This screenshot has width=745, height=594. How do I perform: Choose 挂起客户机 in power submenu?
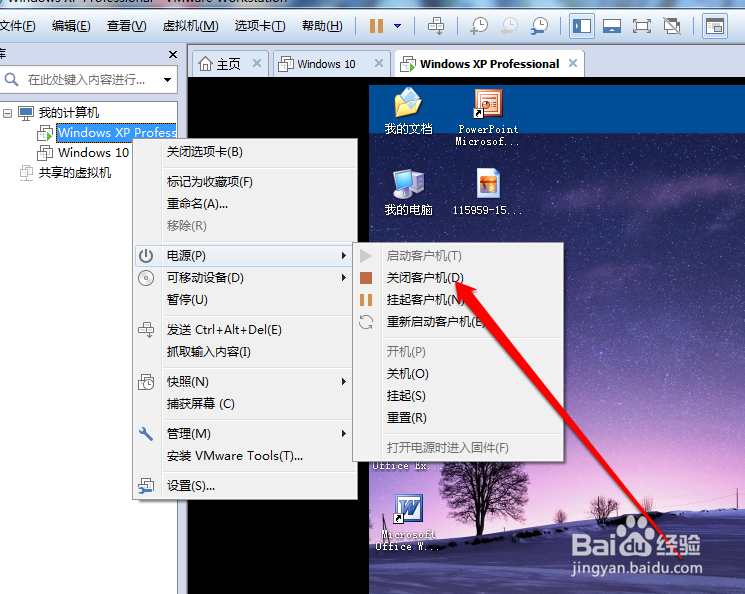[x=458, y=300]
